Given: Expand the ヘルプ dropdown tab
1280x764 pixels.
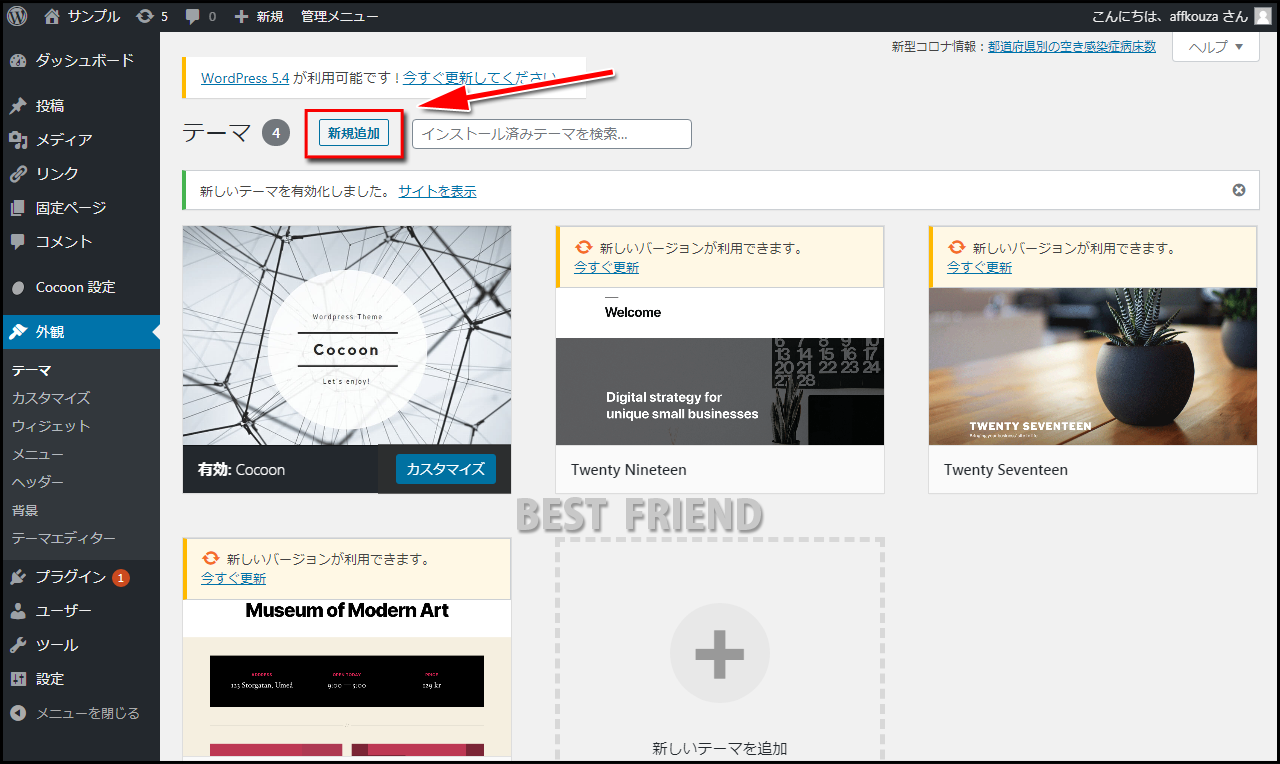Looking at the screenshot, I should click(x=1215, y=47).
